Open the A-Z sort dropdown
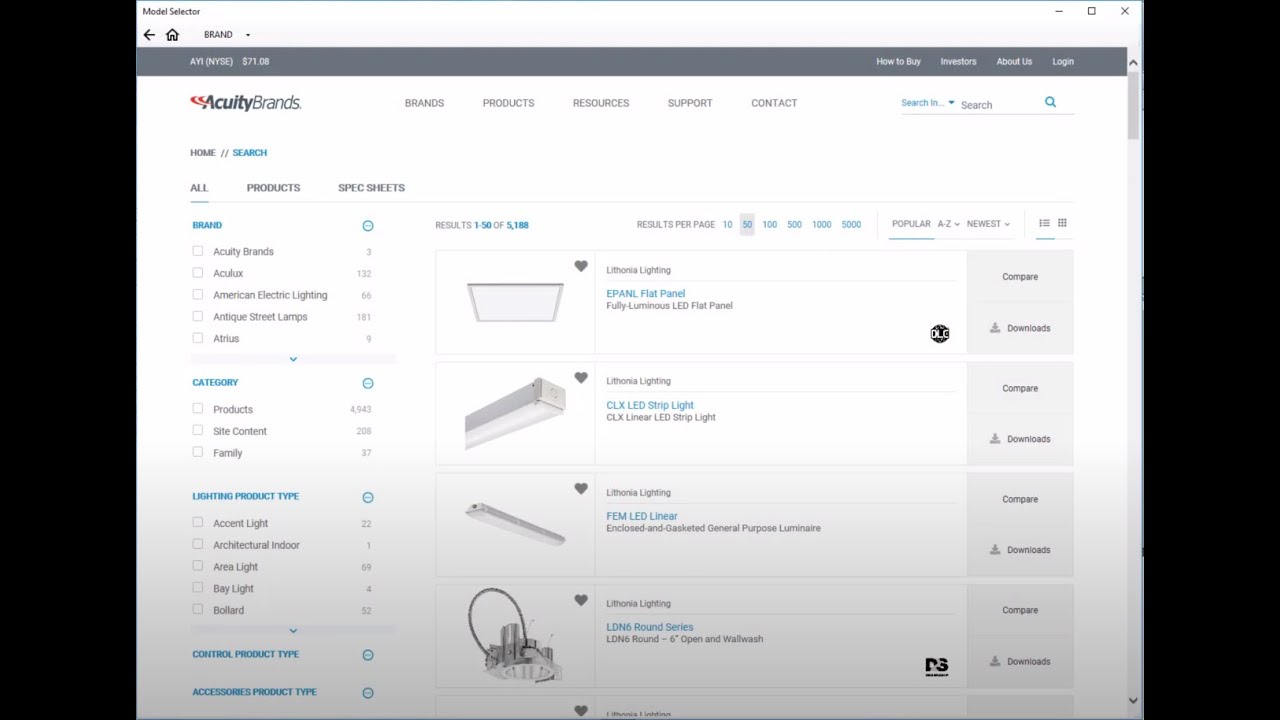 [x=948, y=224]
